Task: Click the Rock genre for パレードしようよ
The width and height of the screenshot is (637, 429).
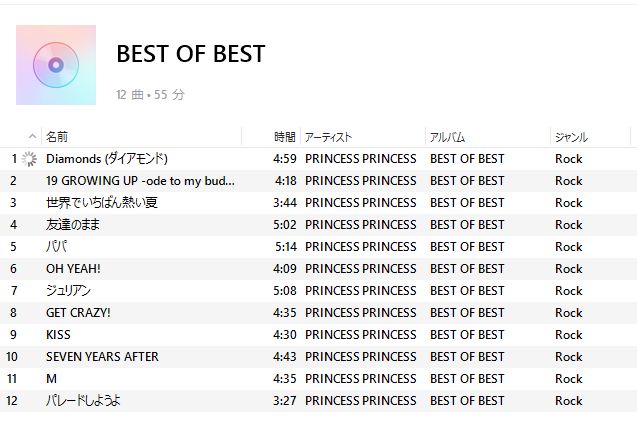Action: (568, 401)
